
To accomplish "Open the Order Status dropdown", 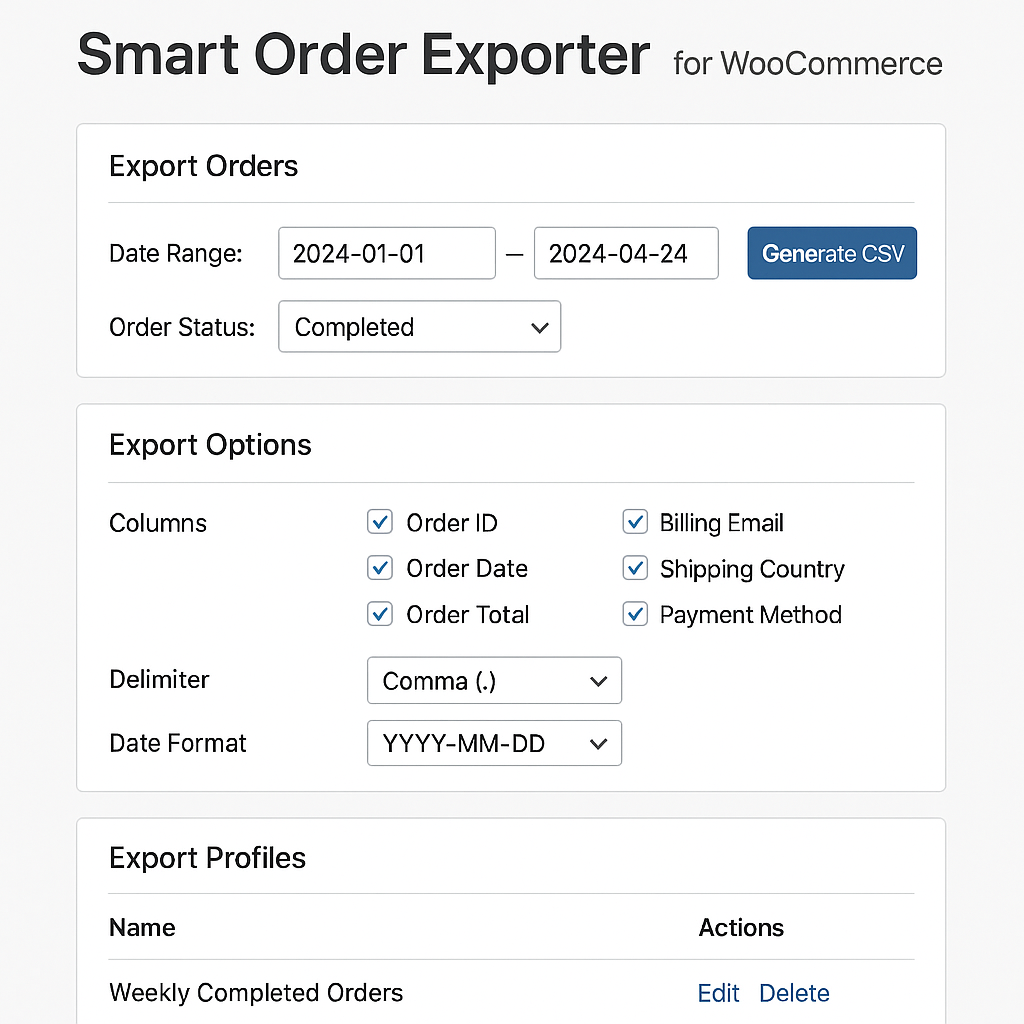I will point(419,327).
